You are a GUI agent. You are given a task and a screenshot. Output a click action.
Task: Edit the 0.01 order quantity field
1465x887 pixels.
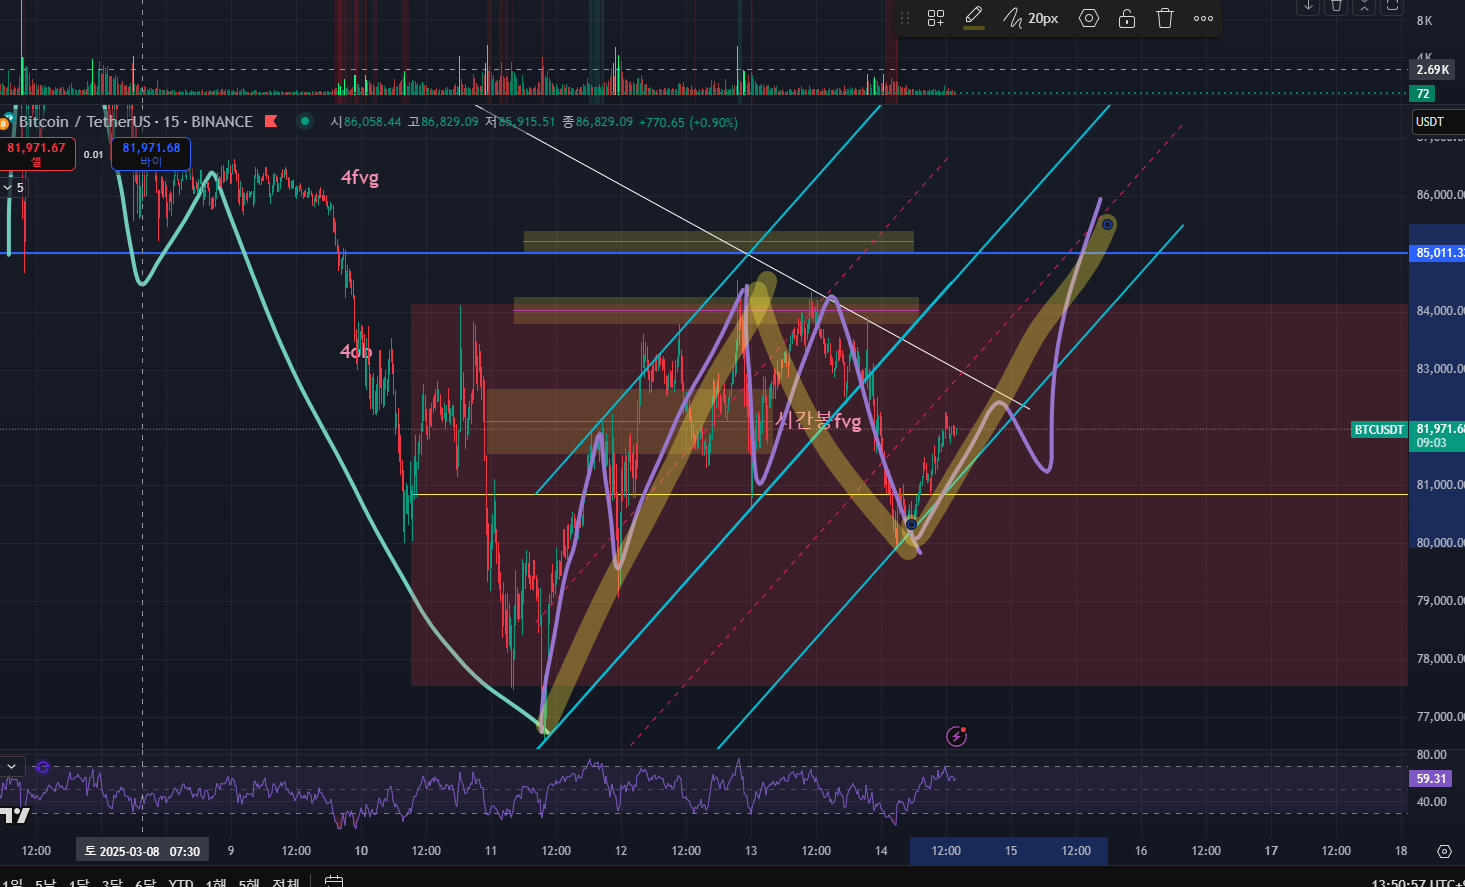[x=93, y=155]
